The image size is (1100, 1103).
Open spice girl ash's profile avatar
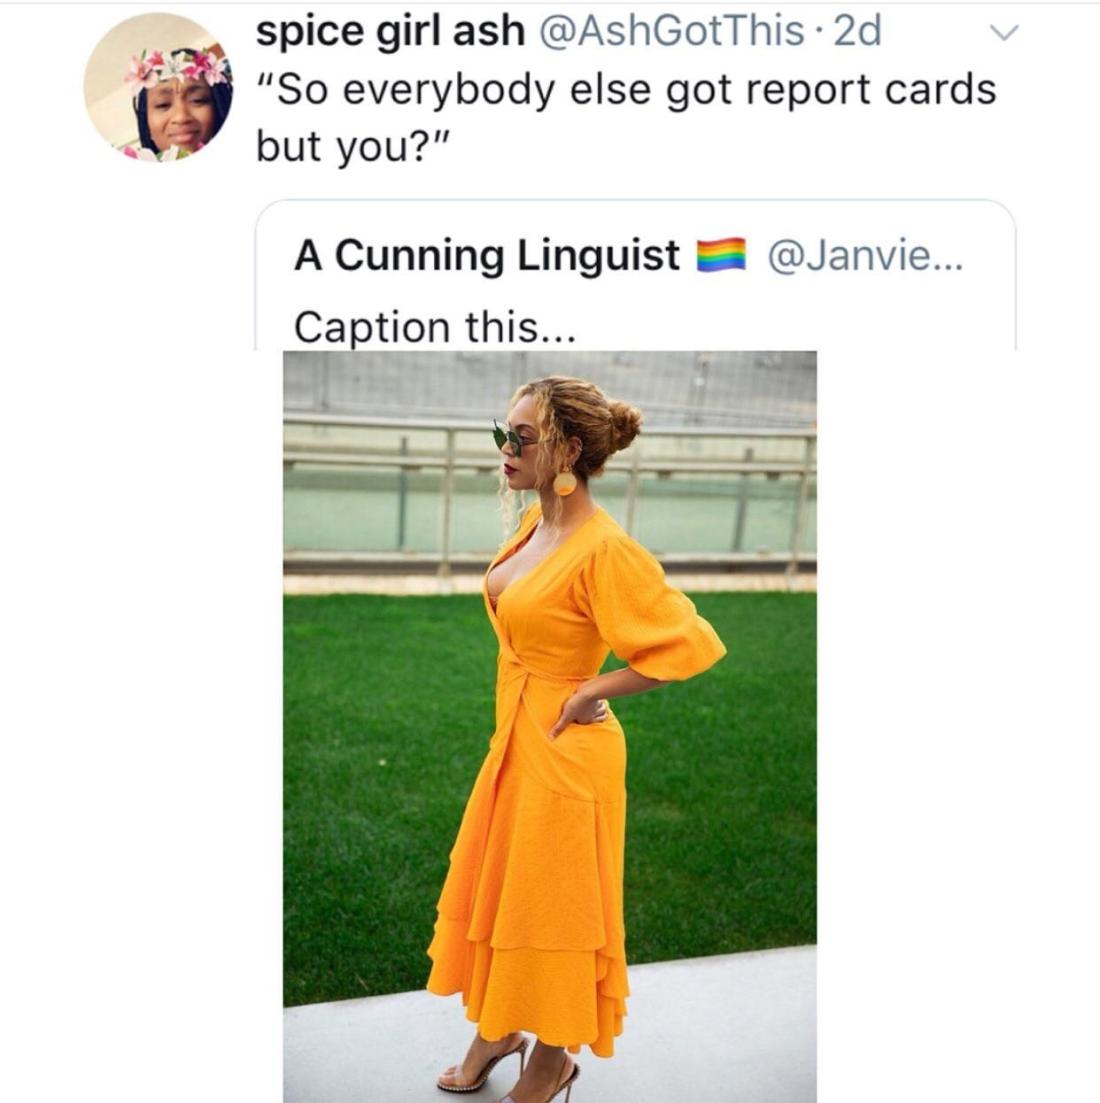pyautogui.click(x=158, y=87)
